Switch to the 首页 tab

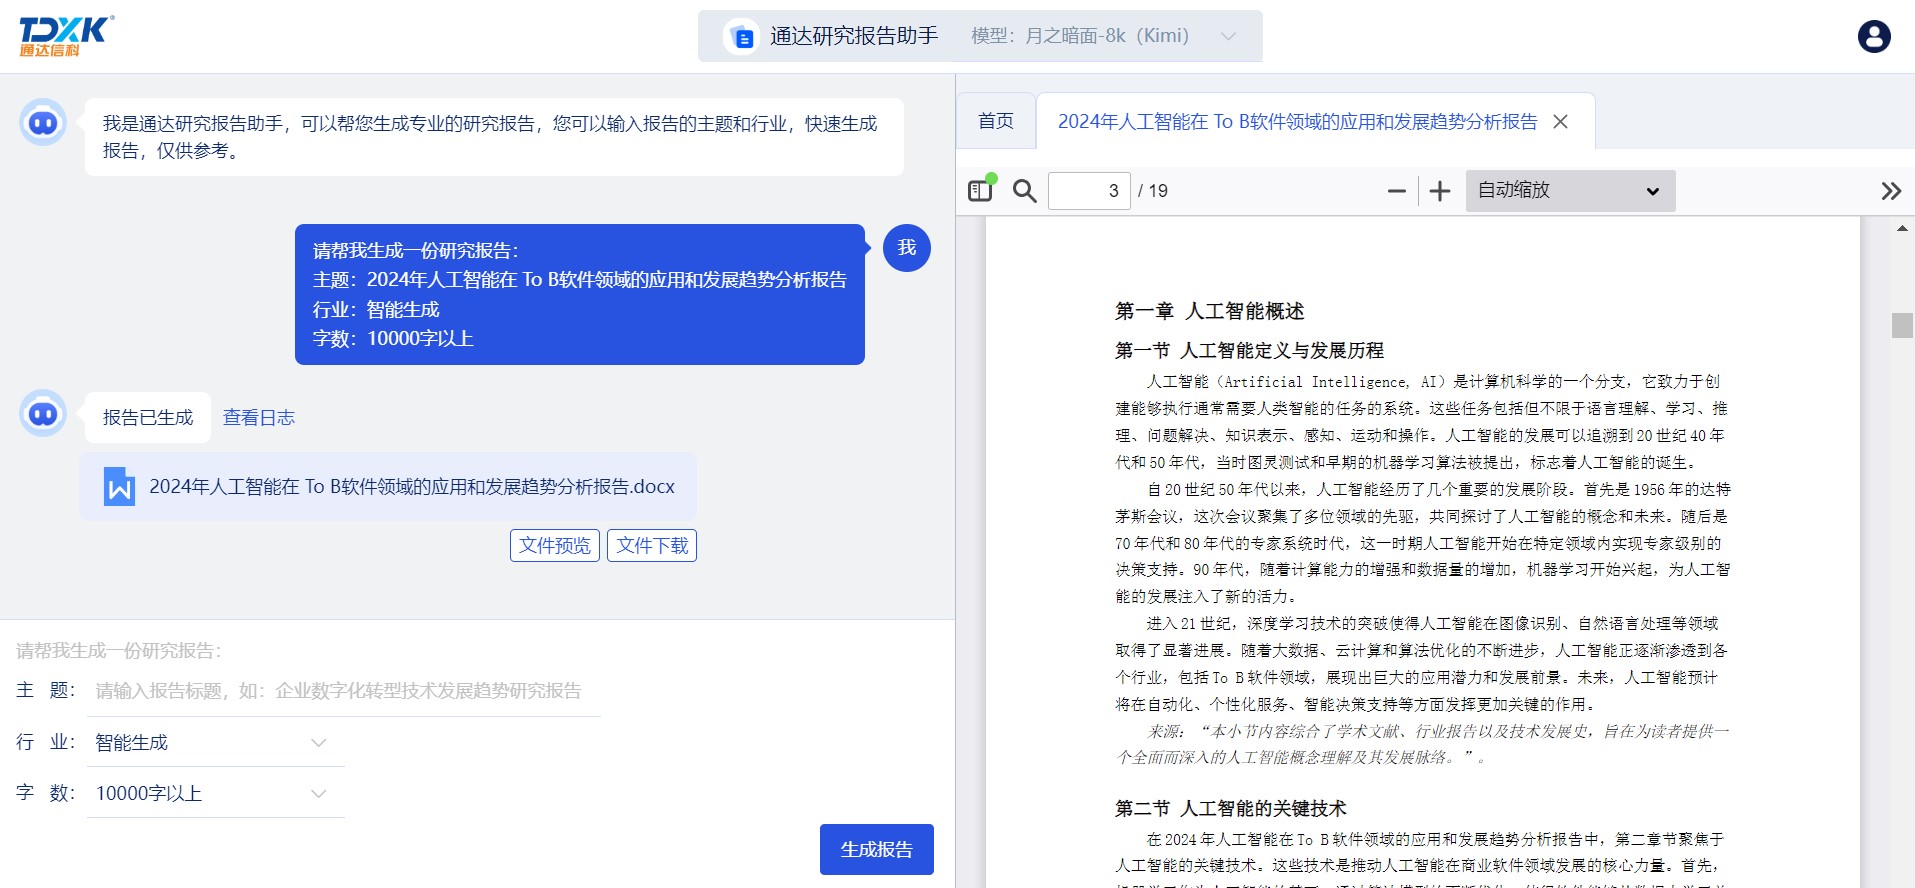[996, 121]
